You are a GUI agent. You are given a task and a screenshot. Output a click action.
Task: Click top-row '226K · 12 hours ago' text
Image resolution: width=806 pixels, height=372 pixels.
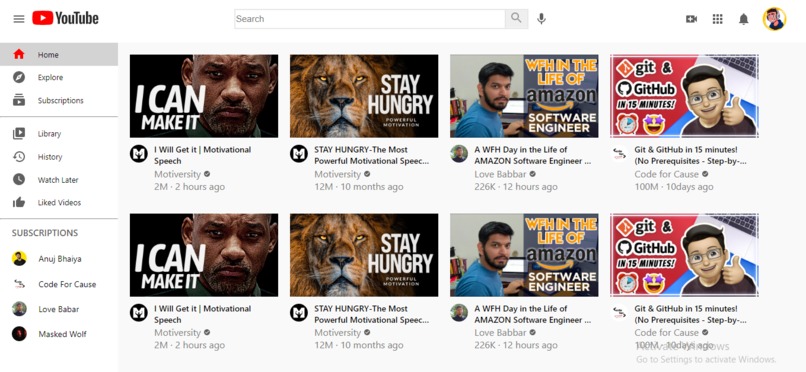pos(516,187)
